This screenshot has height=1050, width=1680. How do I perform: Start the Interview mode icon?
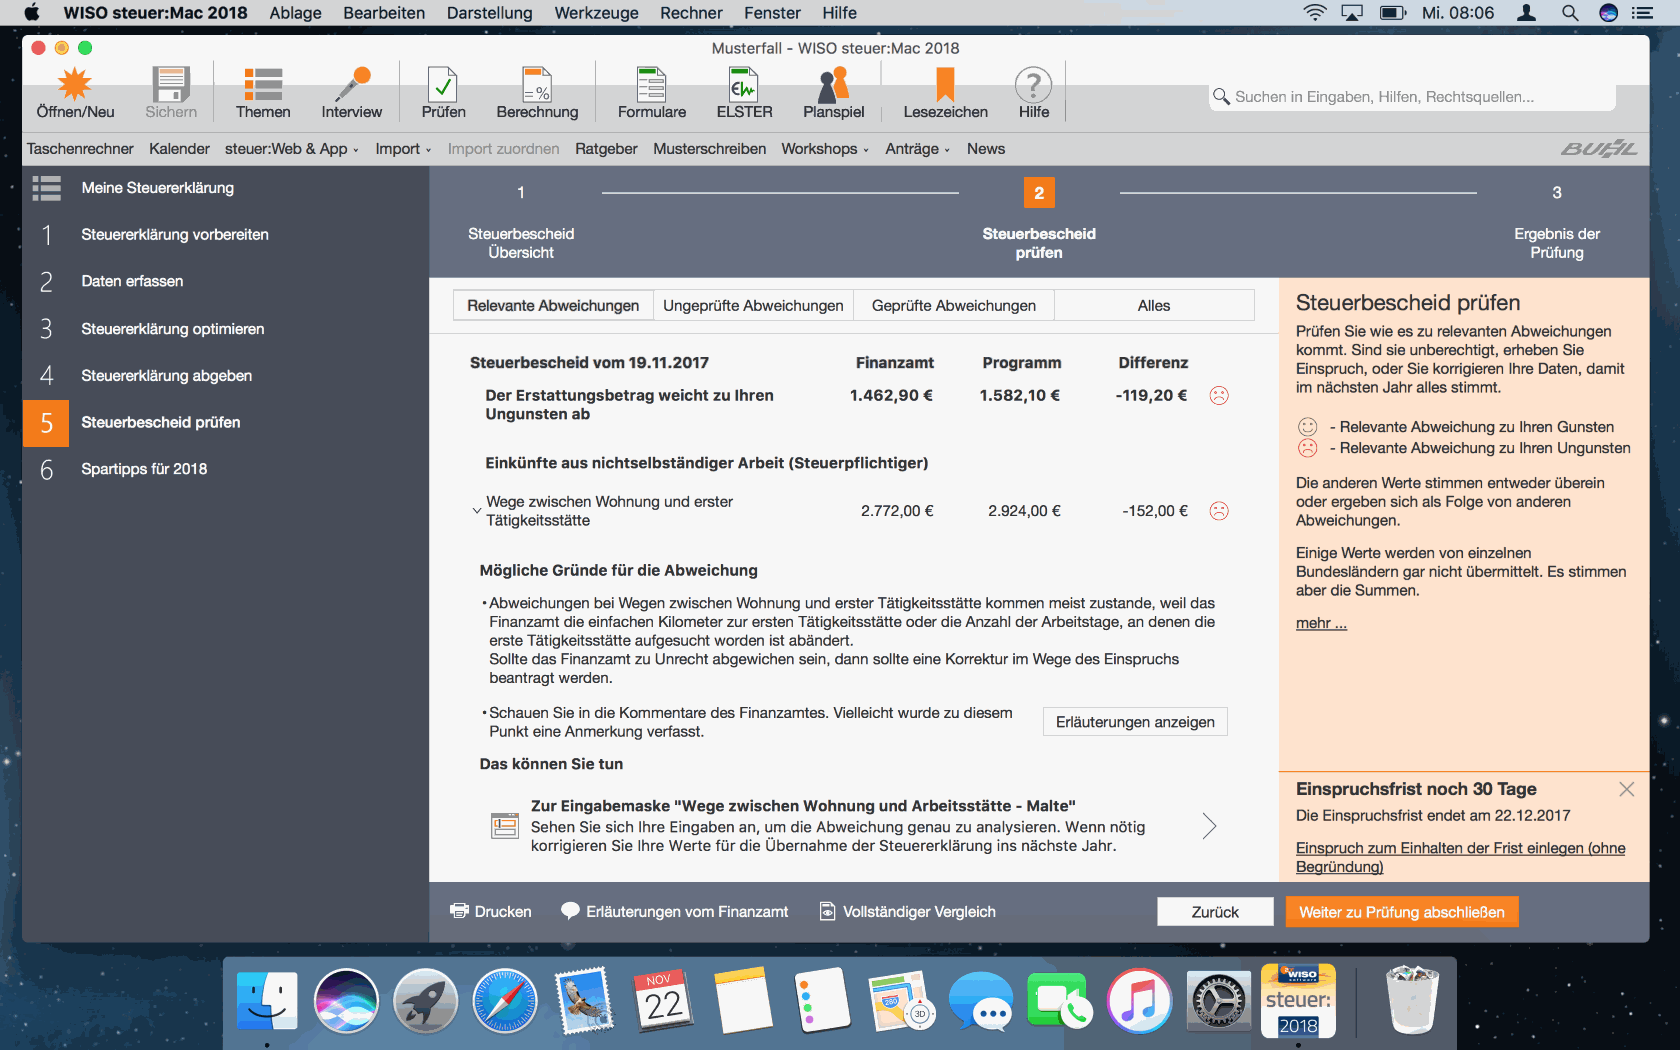click(352, 85)
